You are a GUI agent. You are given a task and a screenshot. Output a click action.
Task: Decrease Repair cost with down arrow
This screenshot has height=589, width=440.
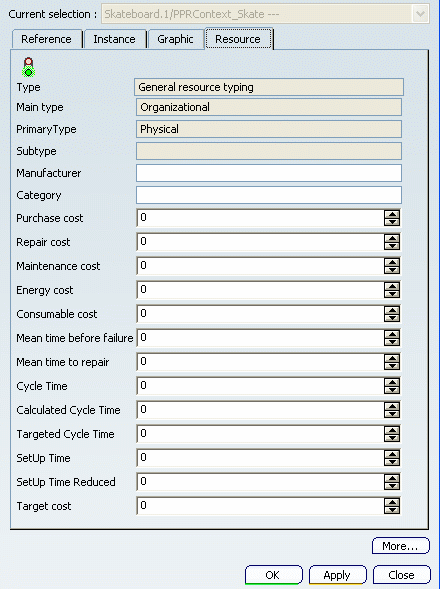click(392, 246)
